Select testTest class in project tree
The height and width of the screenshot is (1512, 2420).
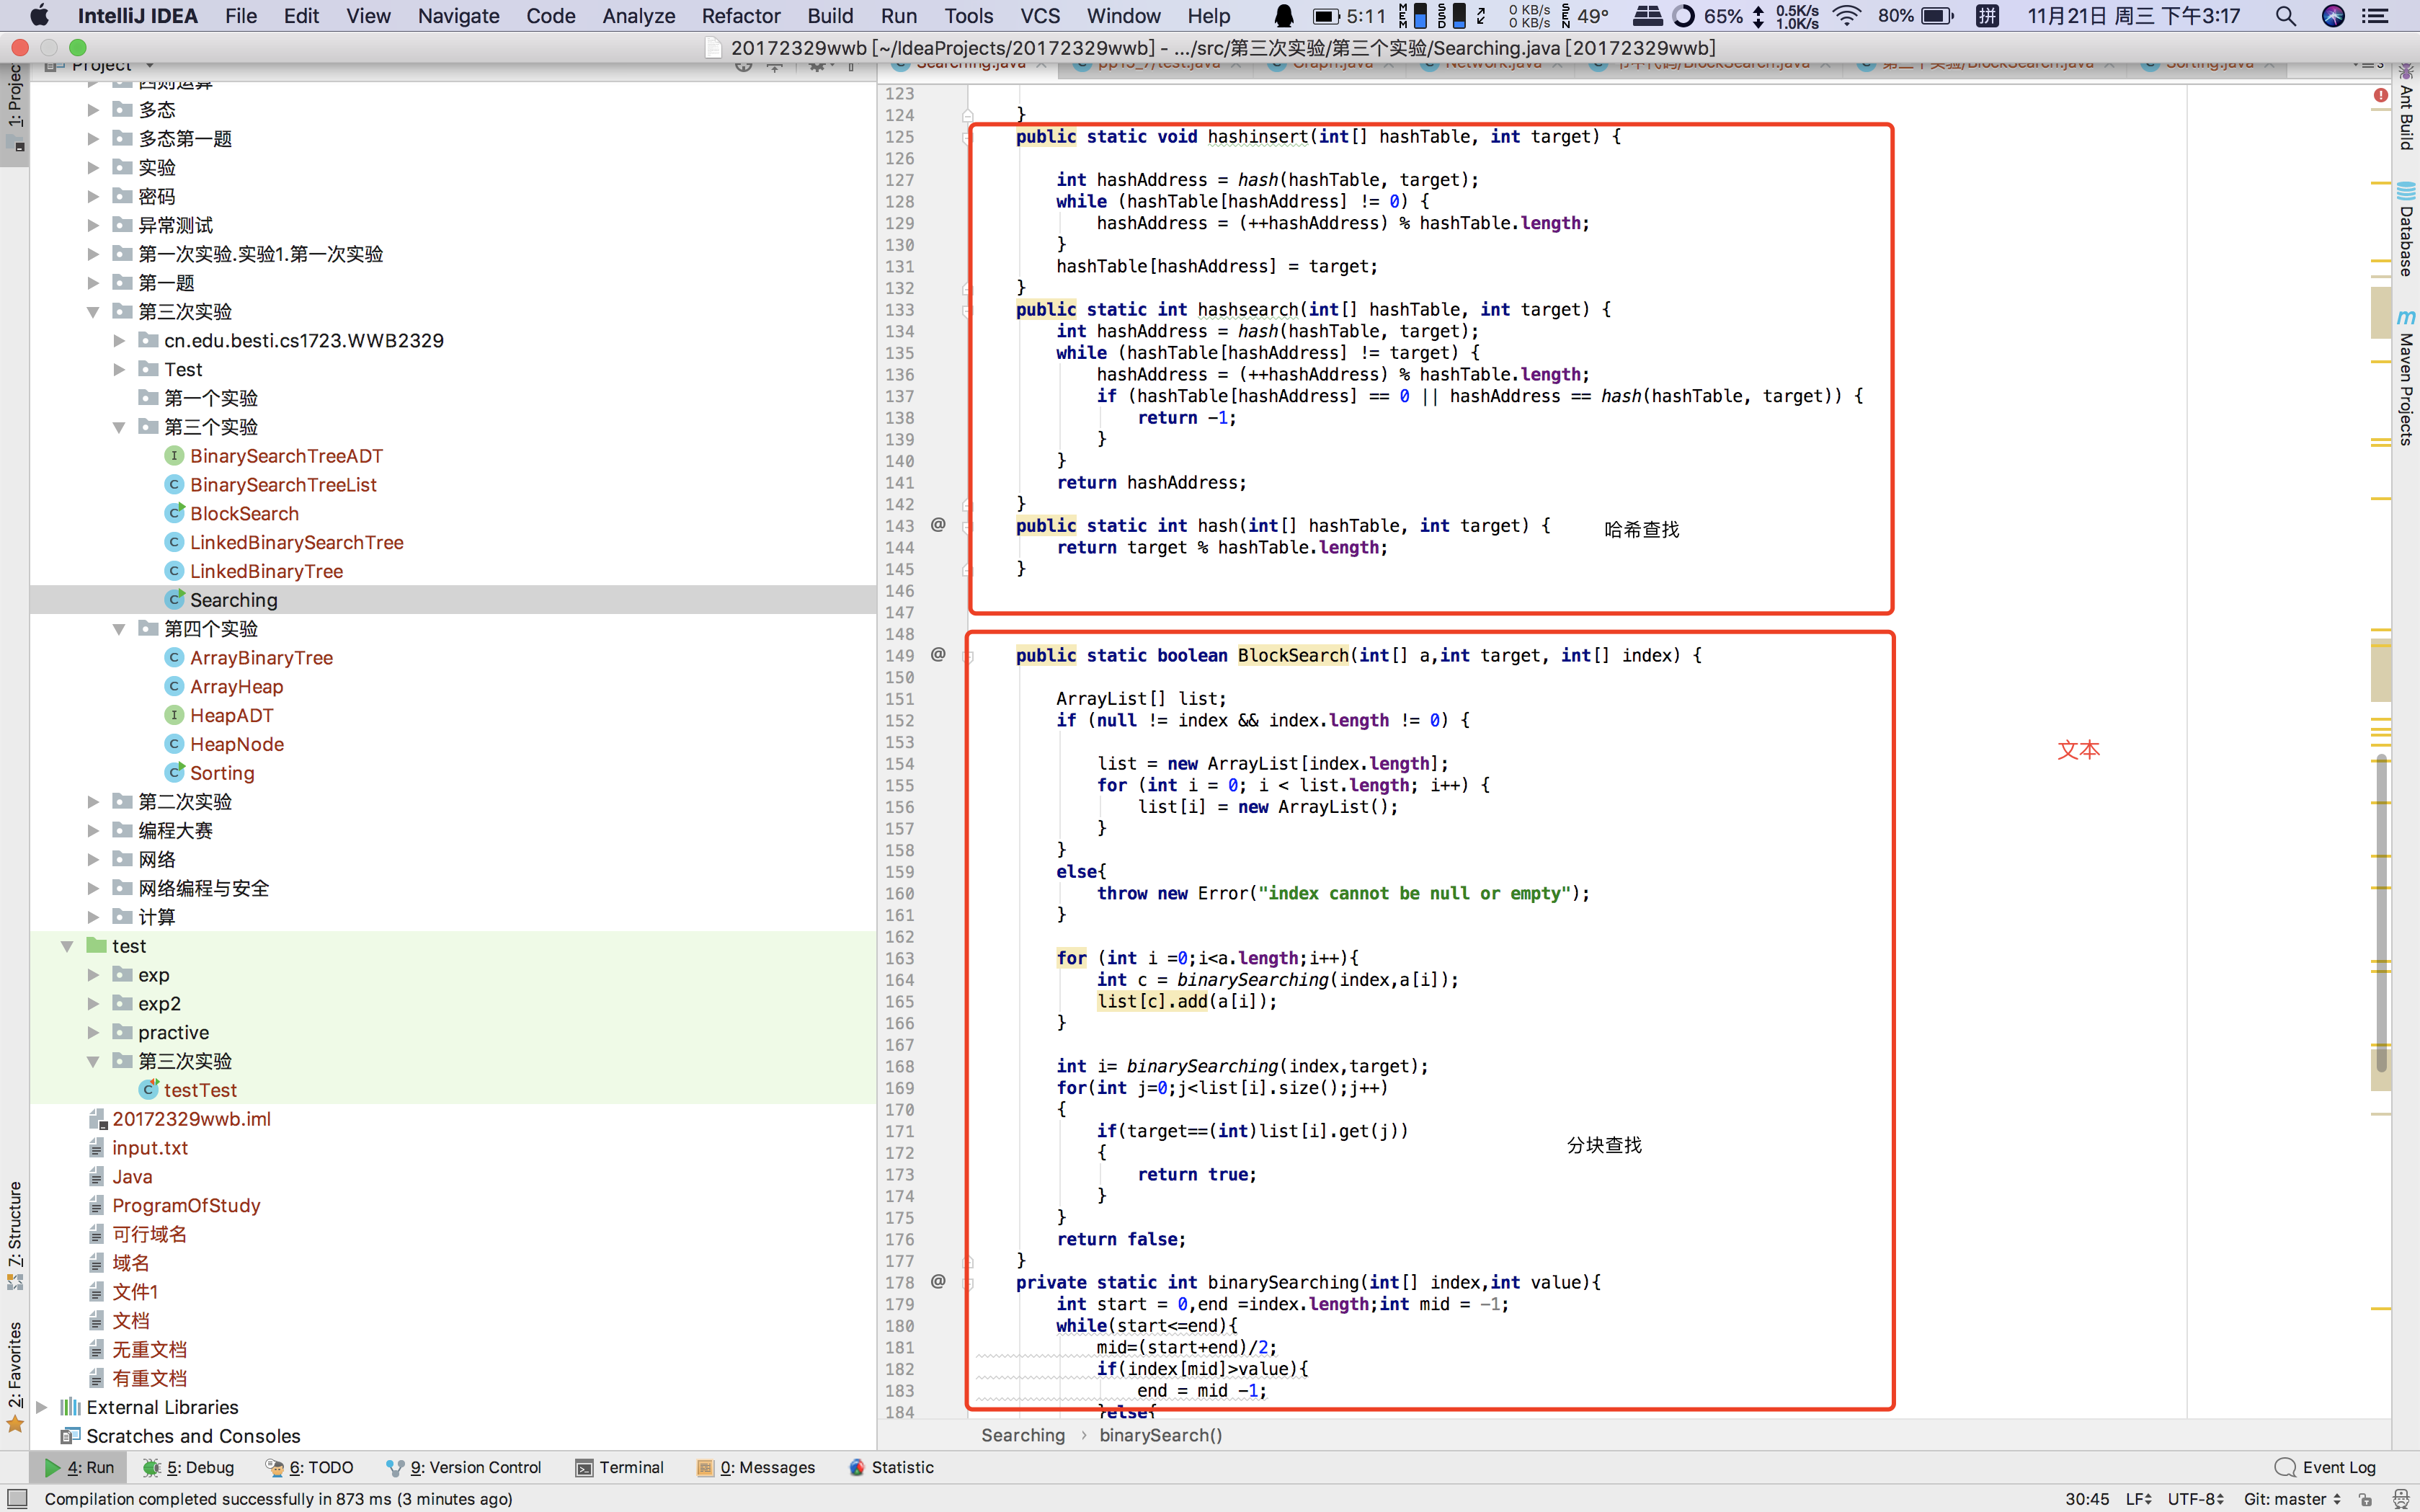(x=200, y=1090)
